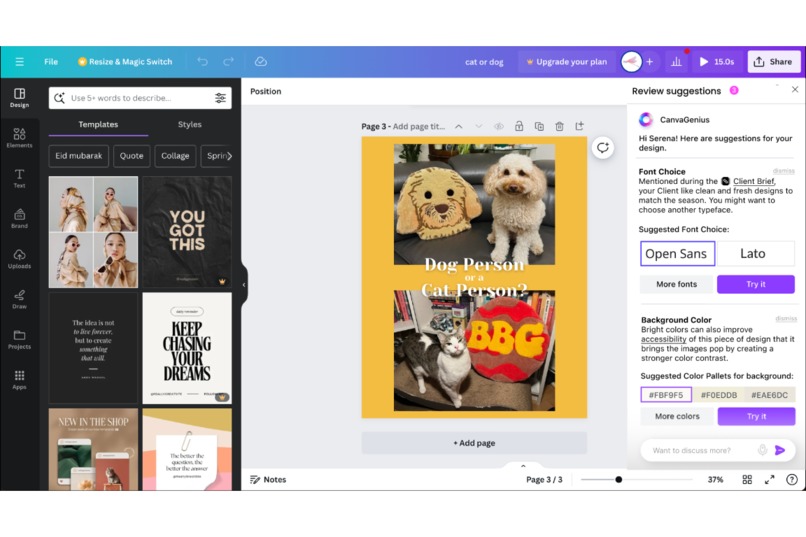
Task: Click the canvas refresh comment bubble icon
Action: click(602, 148)
